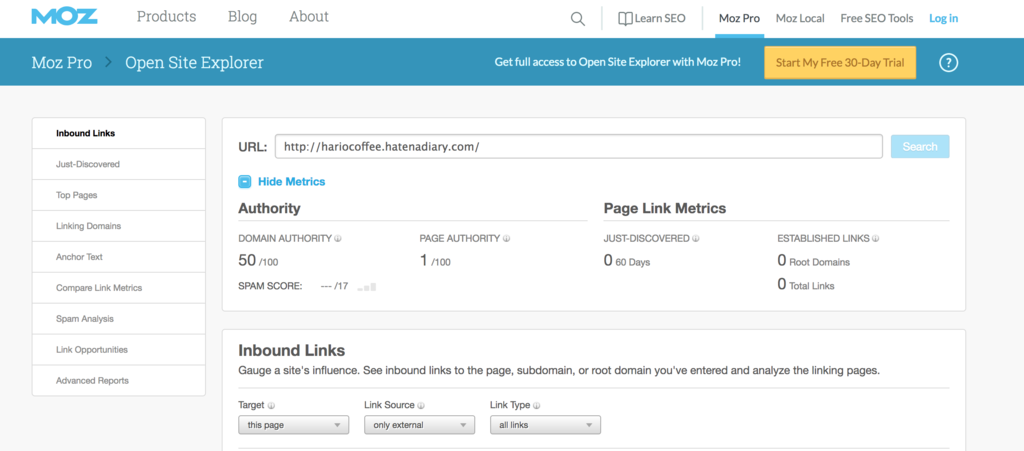Click the Hide Metrics minus icon
Screen dimensions: 1024x451
click(x=244, y=182)
